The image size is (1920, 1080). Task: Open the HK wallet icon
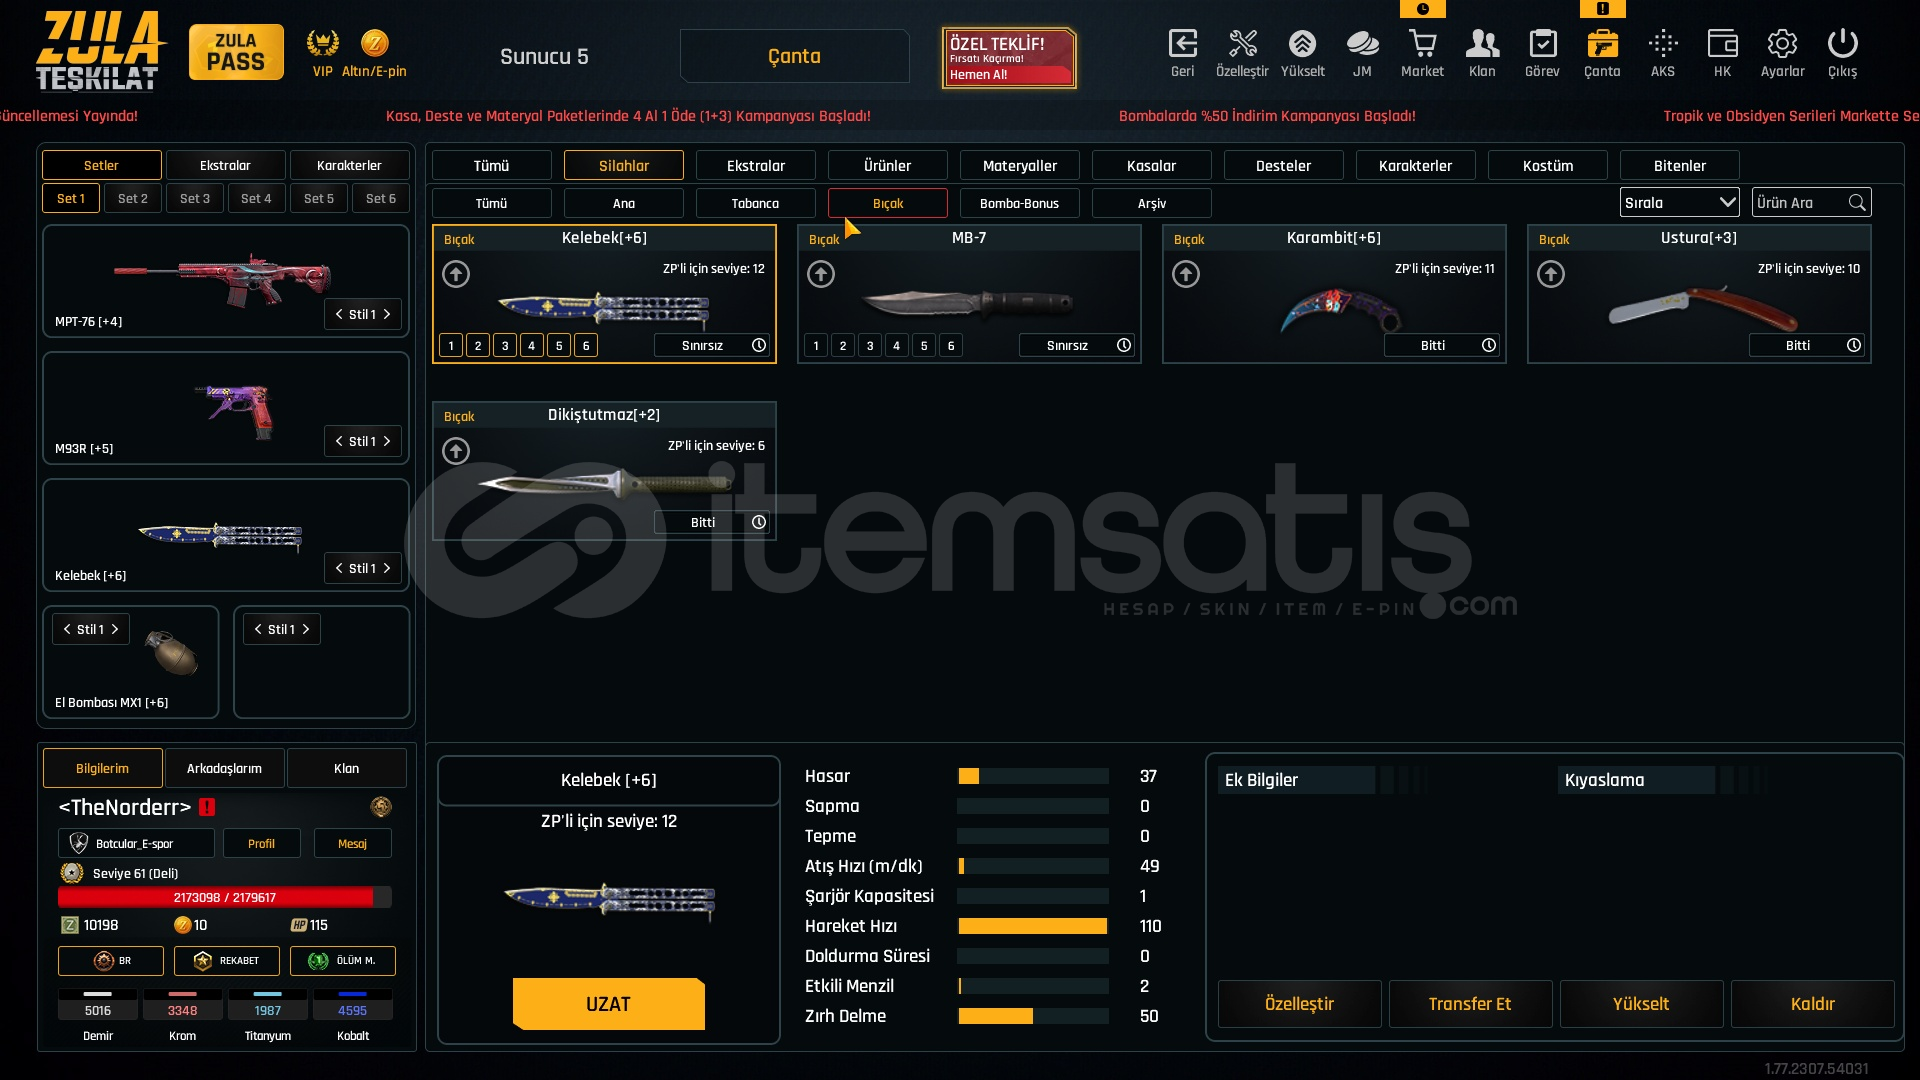tap(1722, 44)
